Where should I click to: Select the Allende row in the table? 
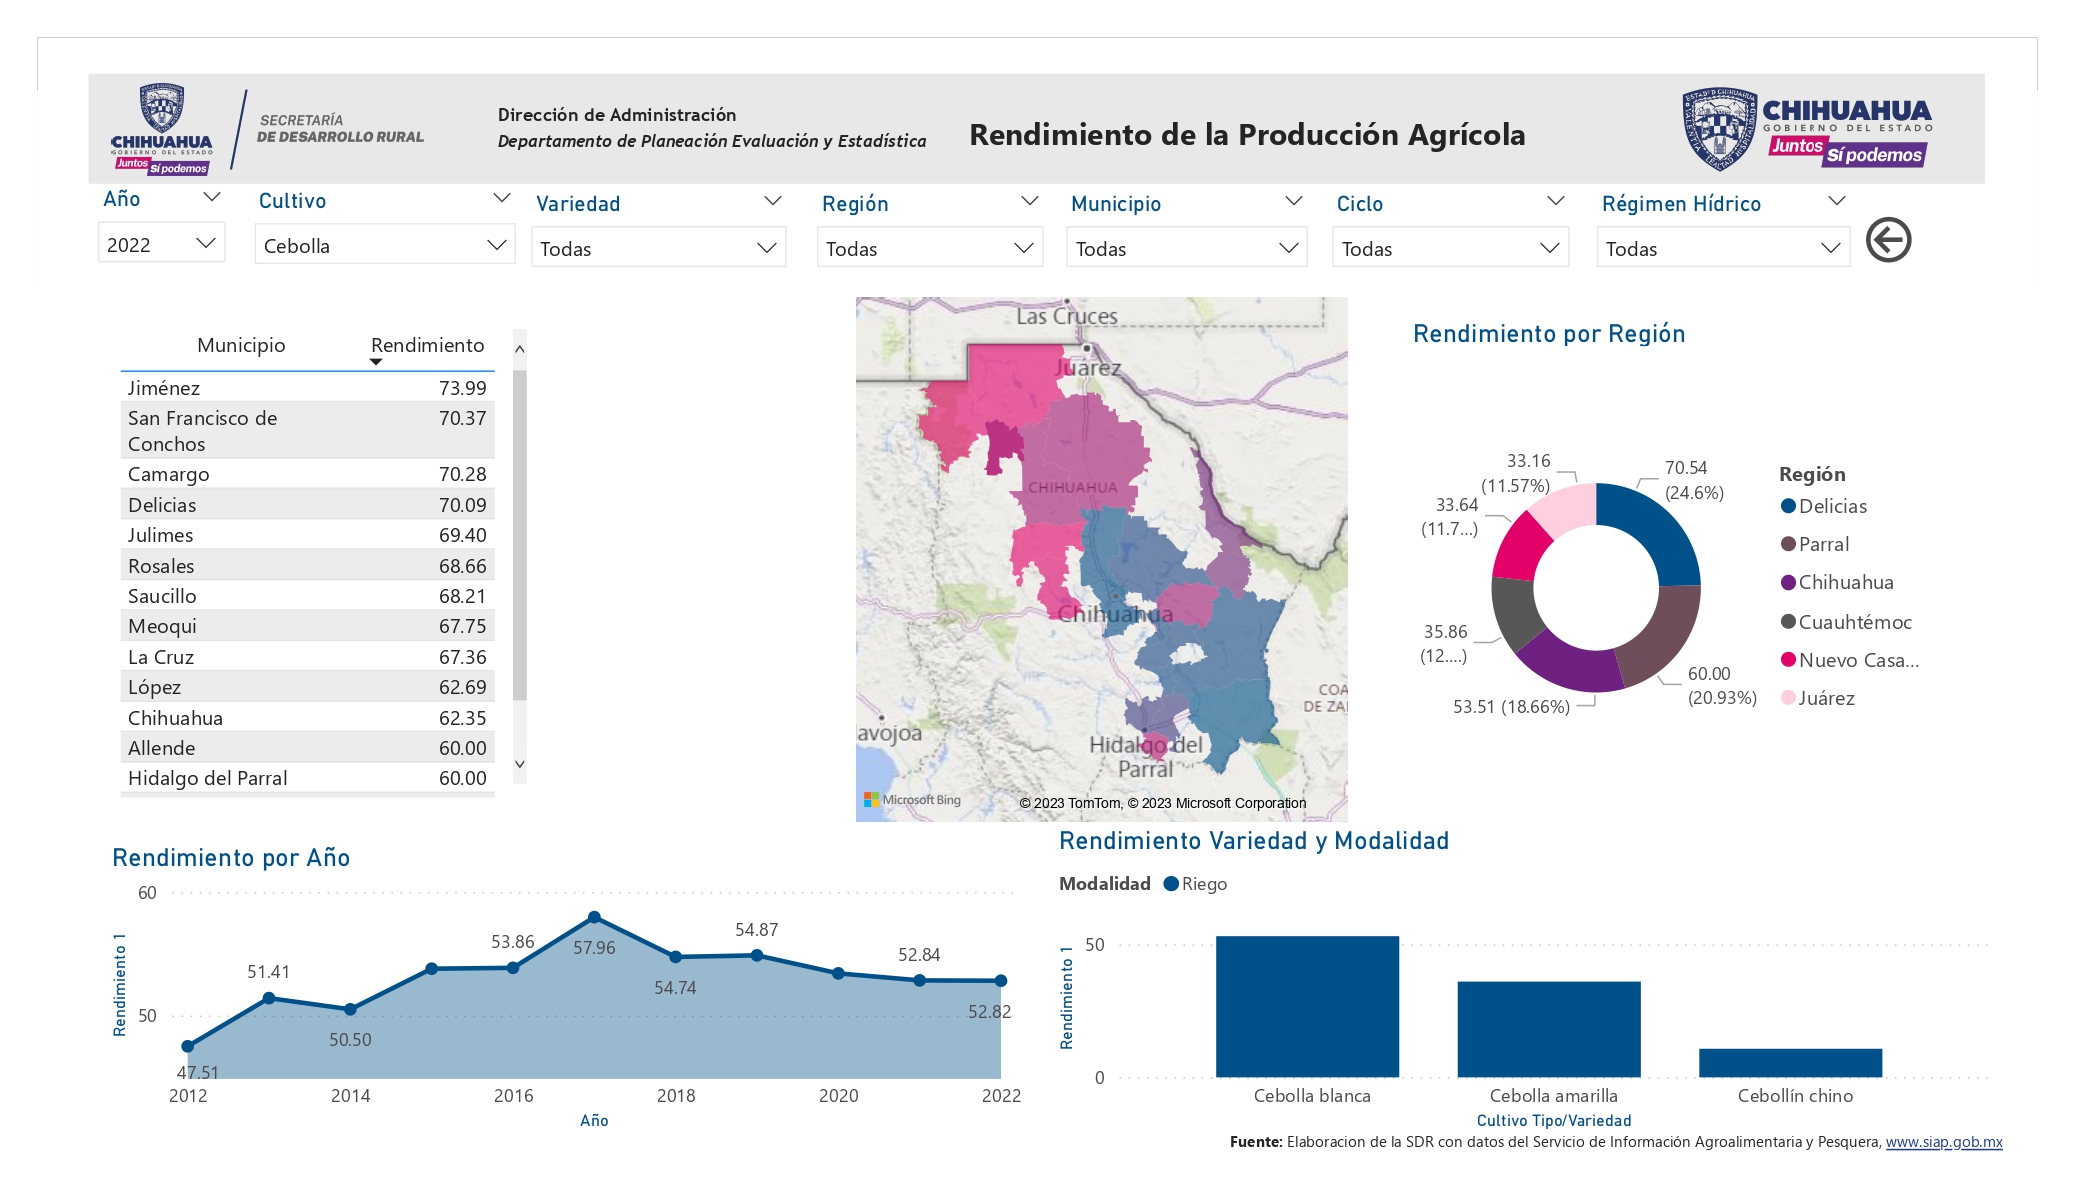pyautogui.click(x=307, y=748)
